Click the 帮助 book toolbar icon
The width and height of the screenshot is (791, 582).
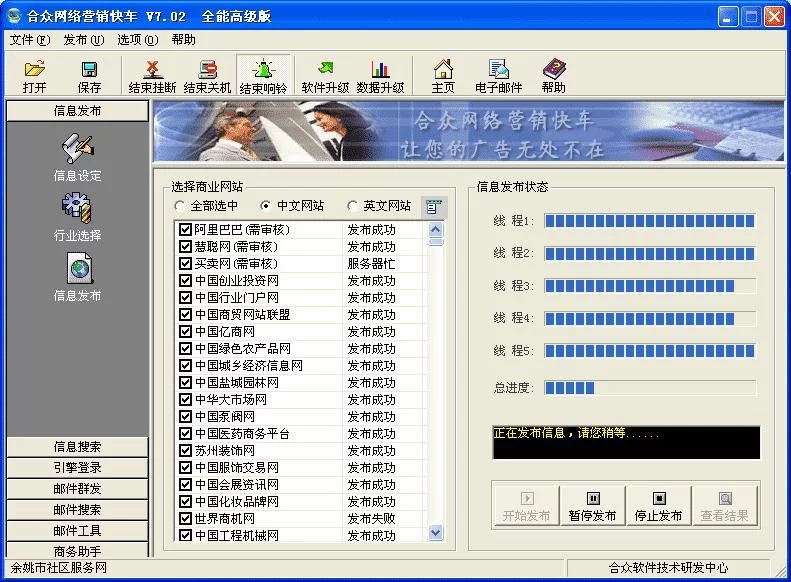coord(553,76)
